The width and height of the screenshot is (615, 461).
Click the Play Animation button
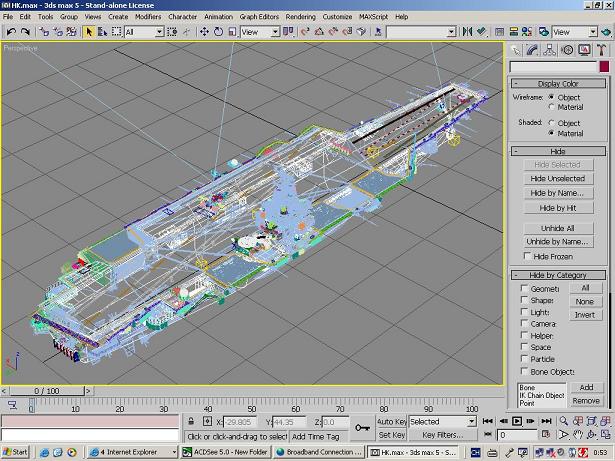pyautogui.click(x=517, y=422)
